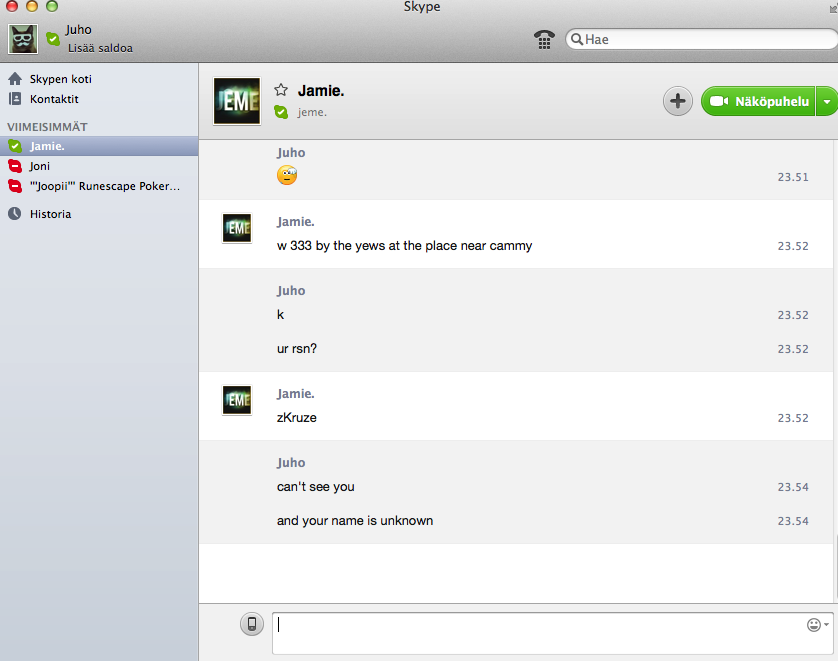838x661 pixels.
Task: Open the emoticon picker in message box
Action: click(x=814, y=625)
